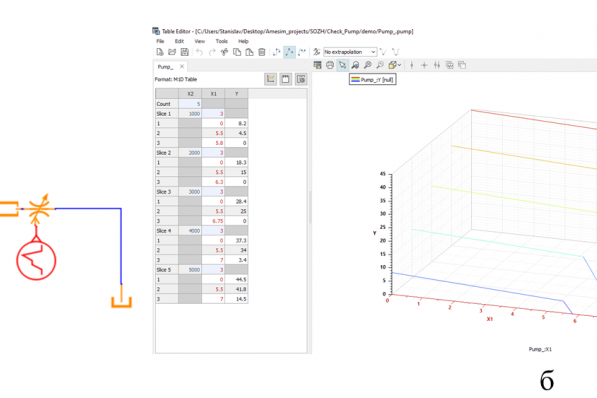Select the Count value cell showing 5
This screenshot has width=597, height=398.
190,104
